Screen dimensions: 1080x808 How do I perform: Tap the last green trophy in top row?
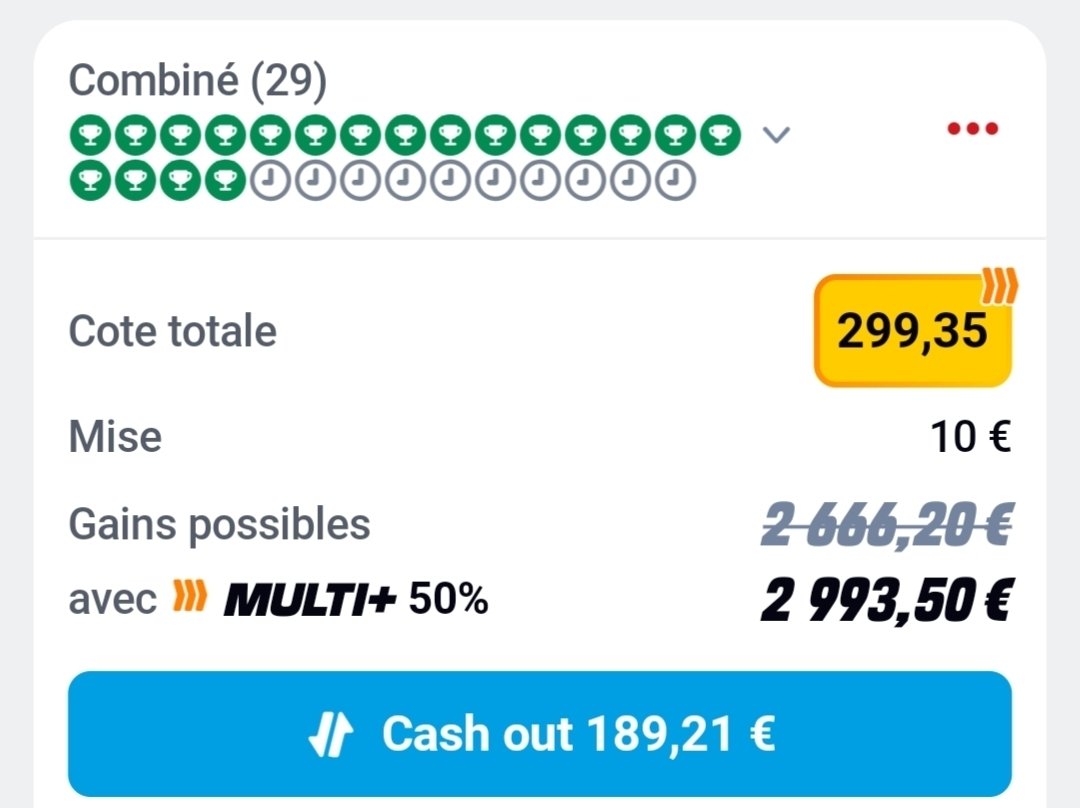(716, 134)
